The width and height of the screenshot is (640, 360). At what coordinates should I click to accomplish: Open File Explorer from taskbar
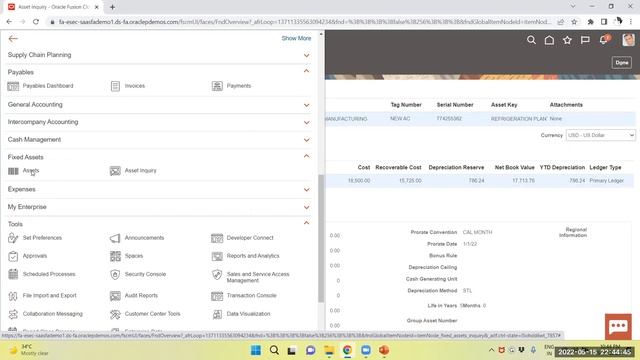coord(329,350)
